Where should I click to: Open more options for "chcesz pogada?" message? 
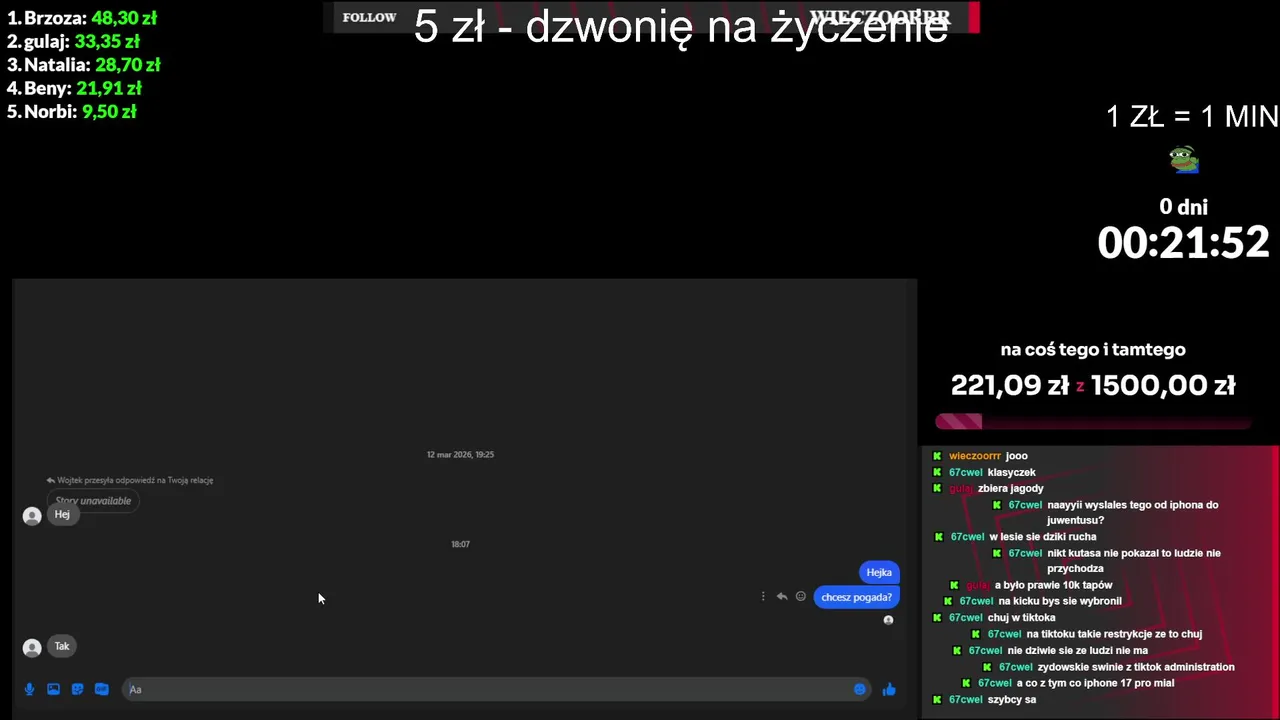point(763,597)
